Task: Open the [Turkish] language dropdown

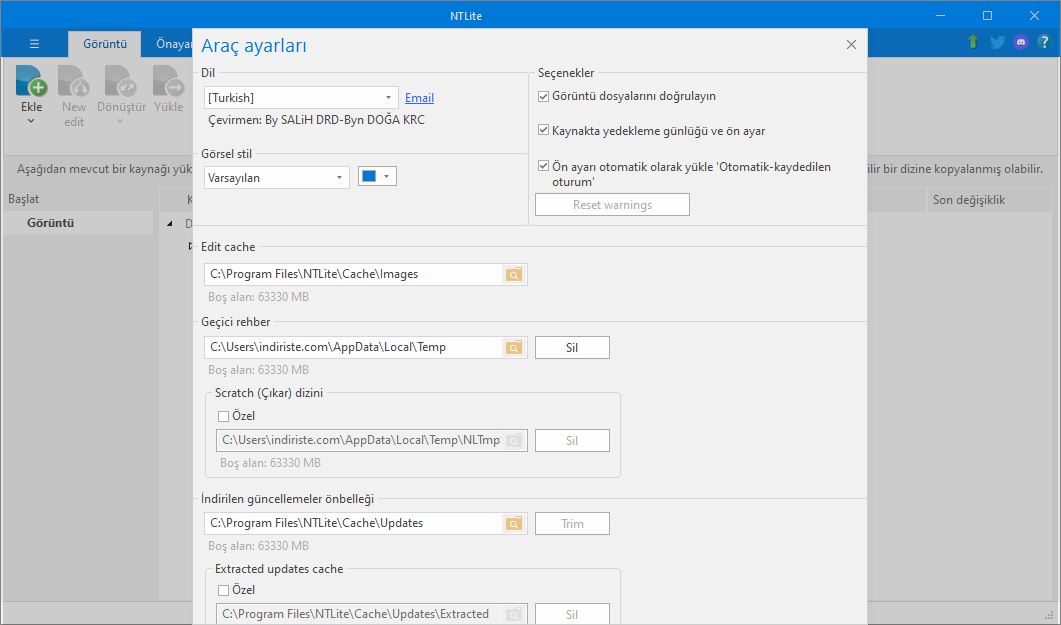Action: (x=301, y=97)
